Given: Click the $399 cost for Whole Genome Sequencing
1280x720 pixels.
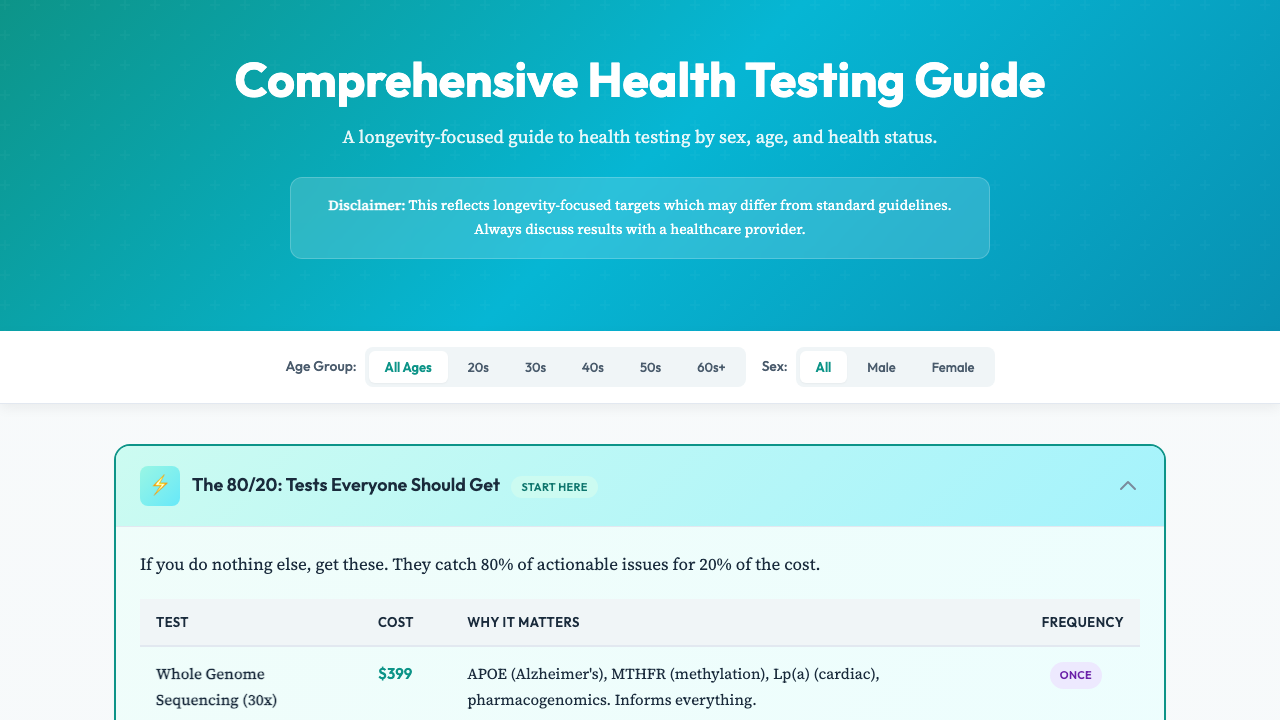Looking at the screenshot, I should (x=395, y=674).
